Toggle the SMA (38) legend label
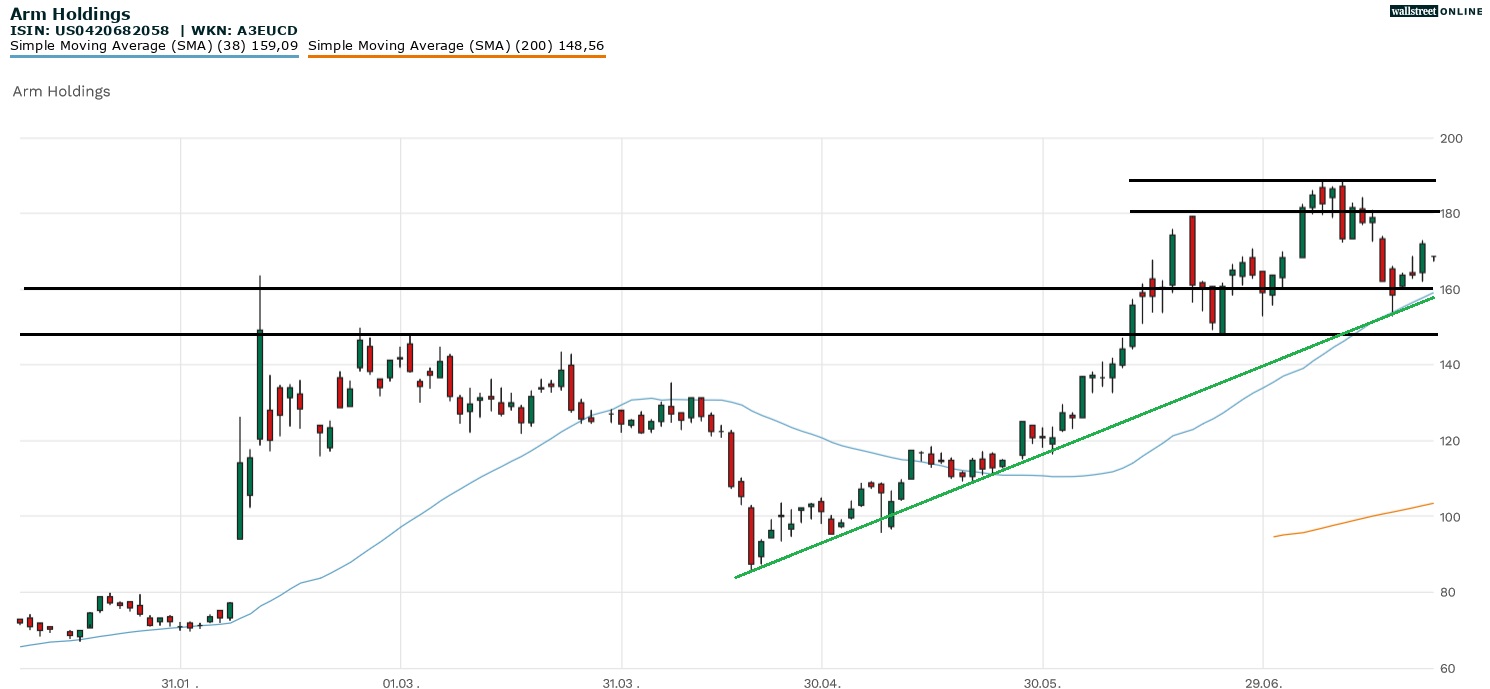The image size is (1490, 689). point(154,46)
